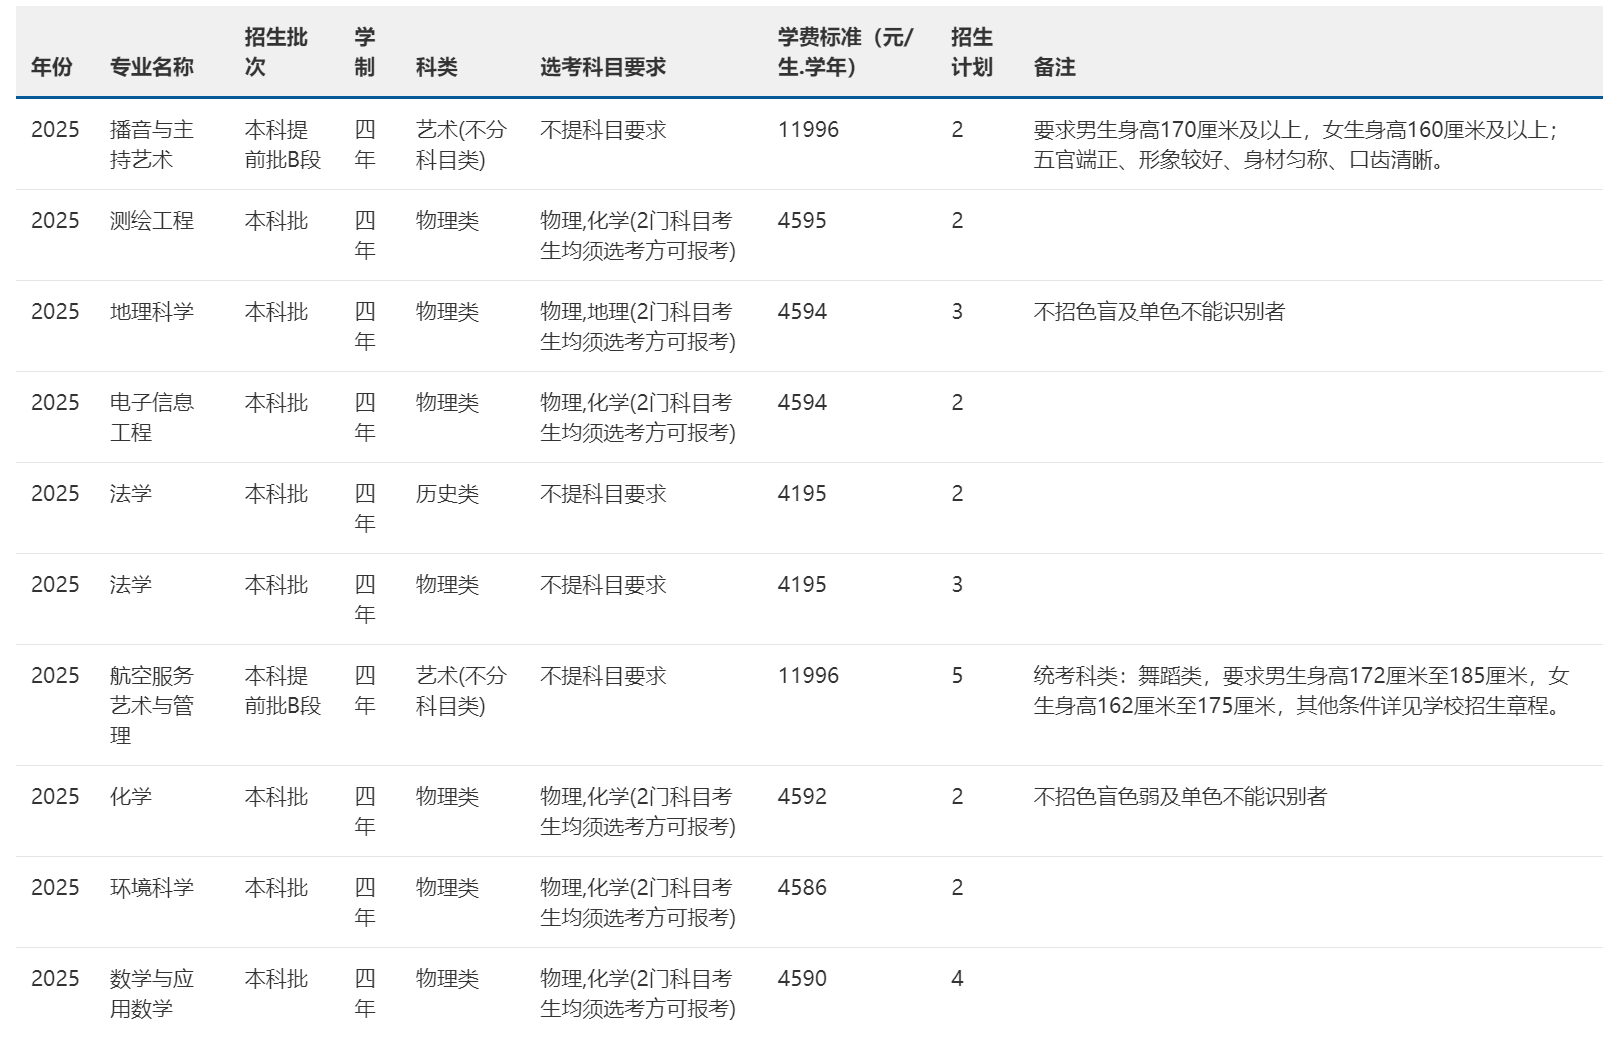Select the 播音与主持艺术 major name
1603x1039 pixels.
151,144
